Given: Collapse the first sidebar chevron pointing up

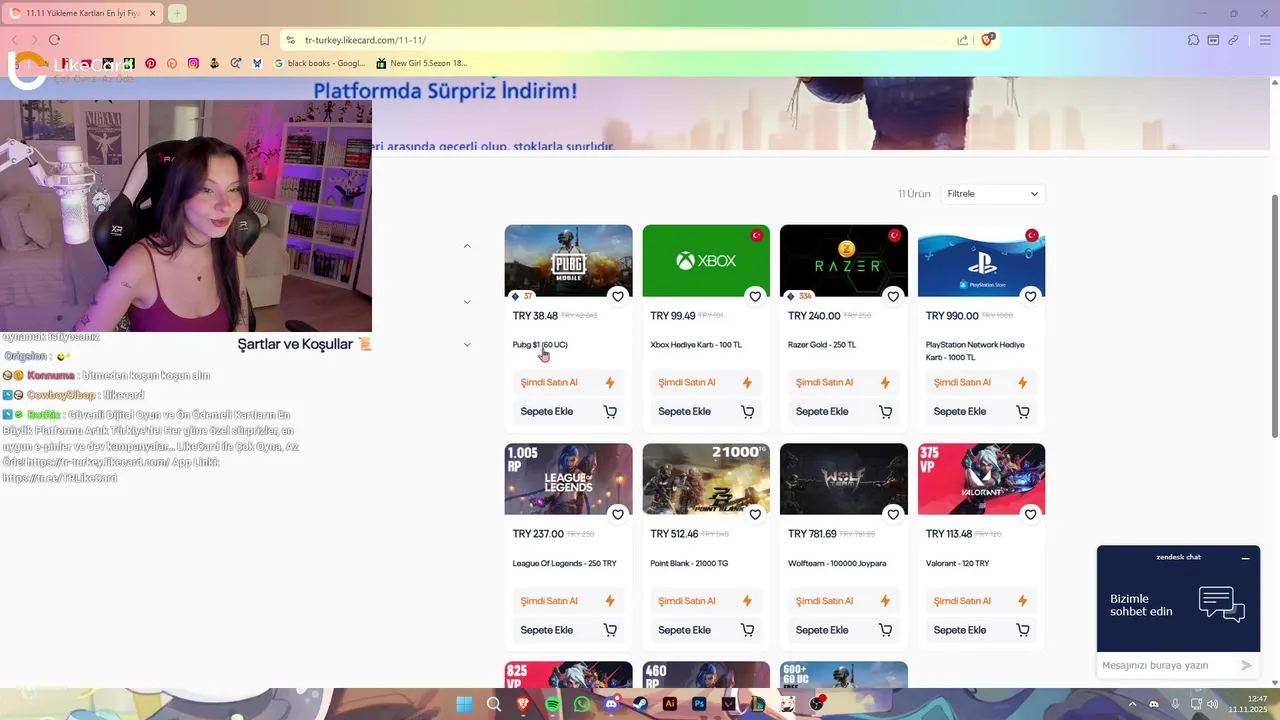Looking at the screenshot, I should tap(467, 246).
